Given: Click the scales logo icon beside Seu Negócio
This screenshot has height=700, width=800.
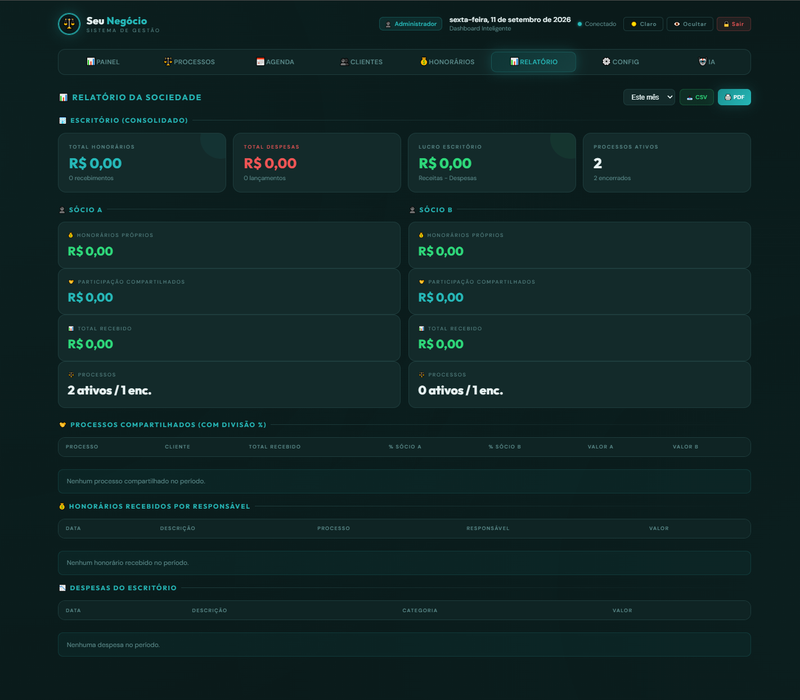Looking at the screenshot, I should point(69,24).
